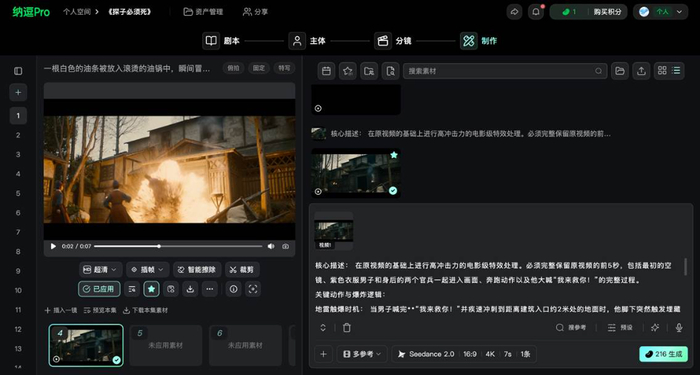Open the calendar filter in asset toolbar
This screenshot has height=375, width=700.
[326, 71]
